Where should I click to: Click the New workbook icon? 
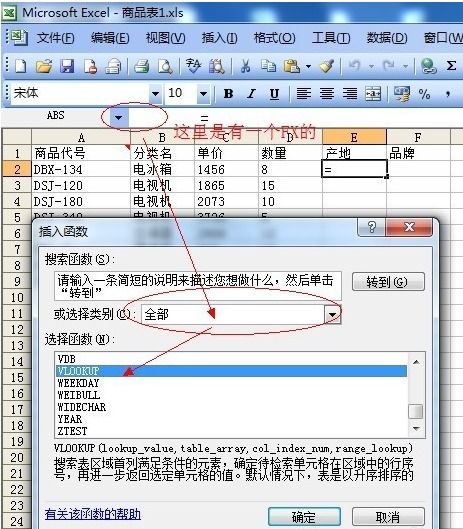(21, 66)
